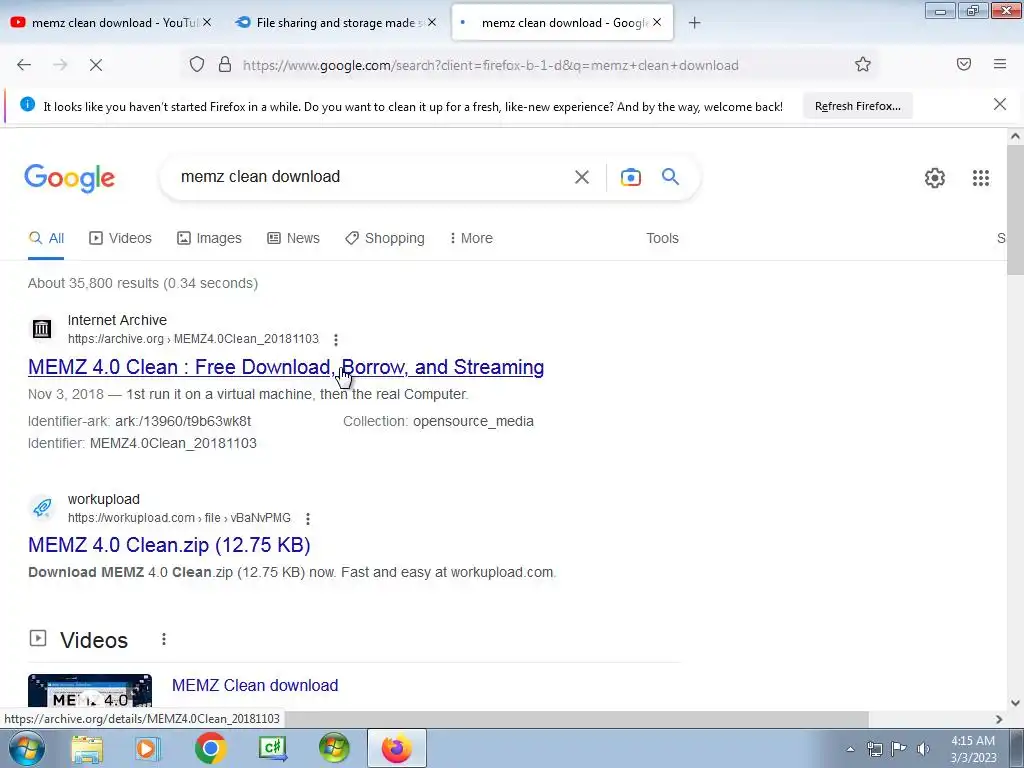The width and height of the screenshot is (1024, 768).
Task: Select the Shopping search filter
Action: 385,238
